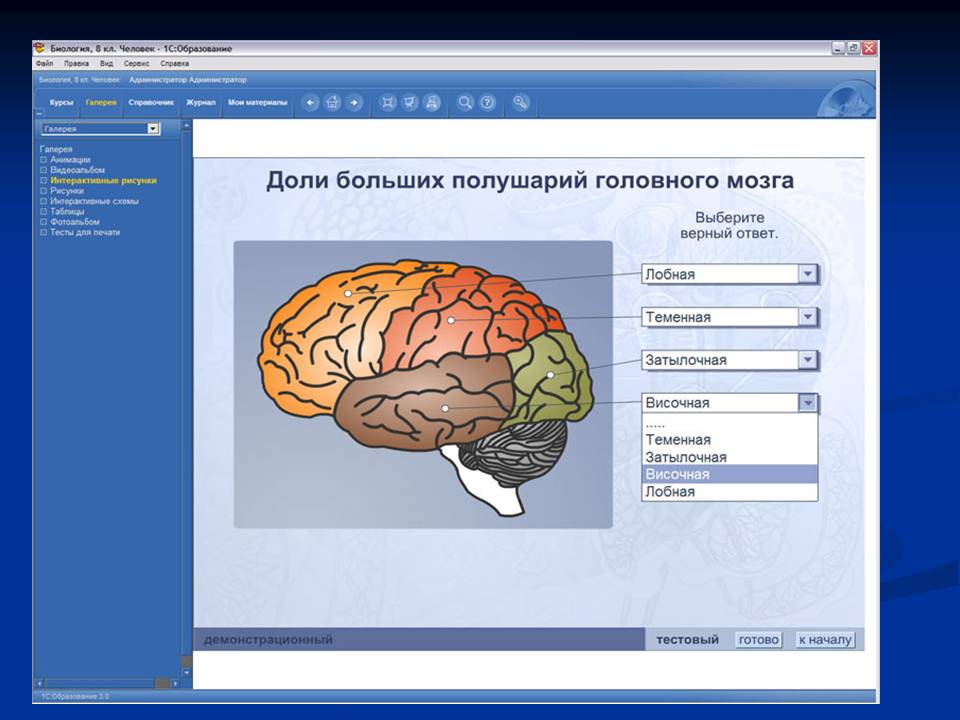Expand the Теменная answer dropdown

[x=808, y=317]
